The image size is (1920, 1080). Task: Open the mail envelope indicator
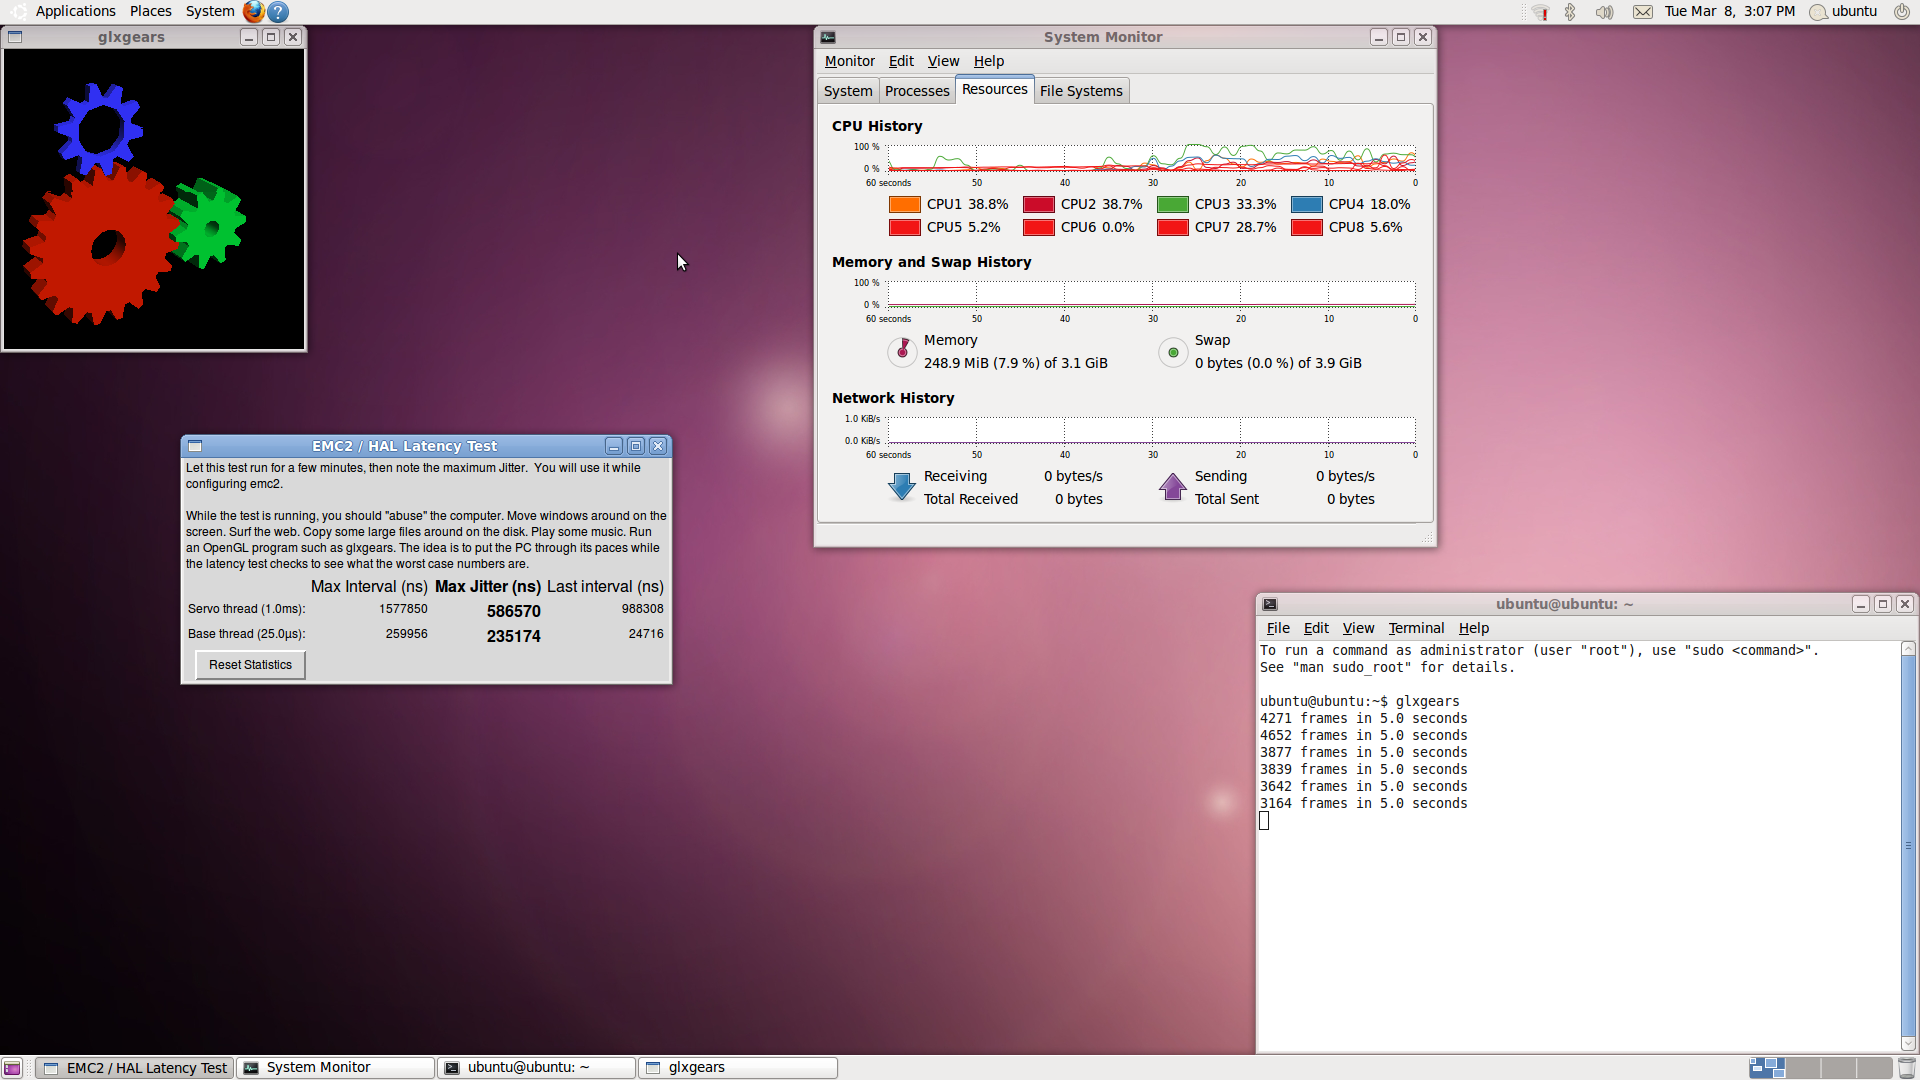tap(1642, 12)
